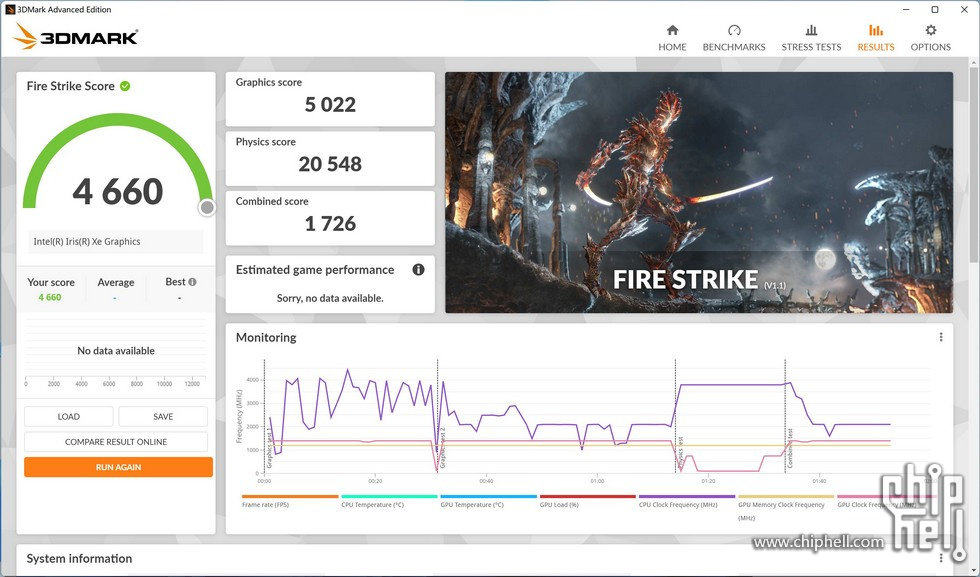The height and width of the screenshot is (577, 980).
Task: Click the 3DMark app icon in title bar
Action: [10, 9]
